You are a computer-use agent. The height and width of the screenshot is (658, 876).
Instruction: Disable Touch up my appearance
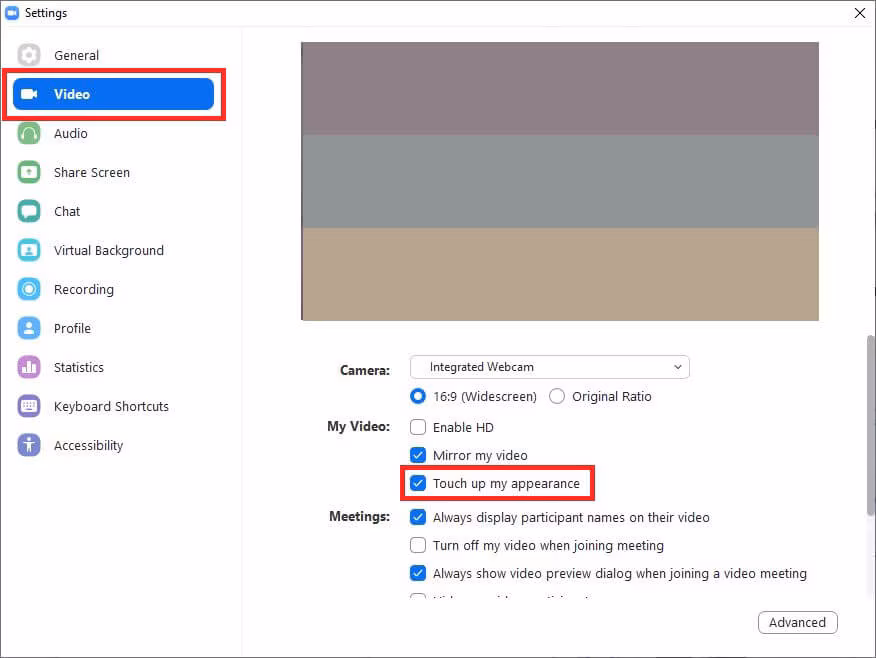[418, 484]
